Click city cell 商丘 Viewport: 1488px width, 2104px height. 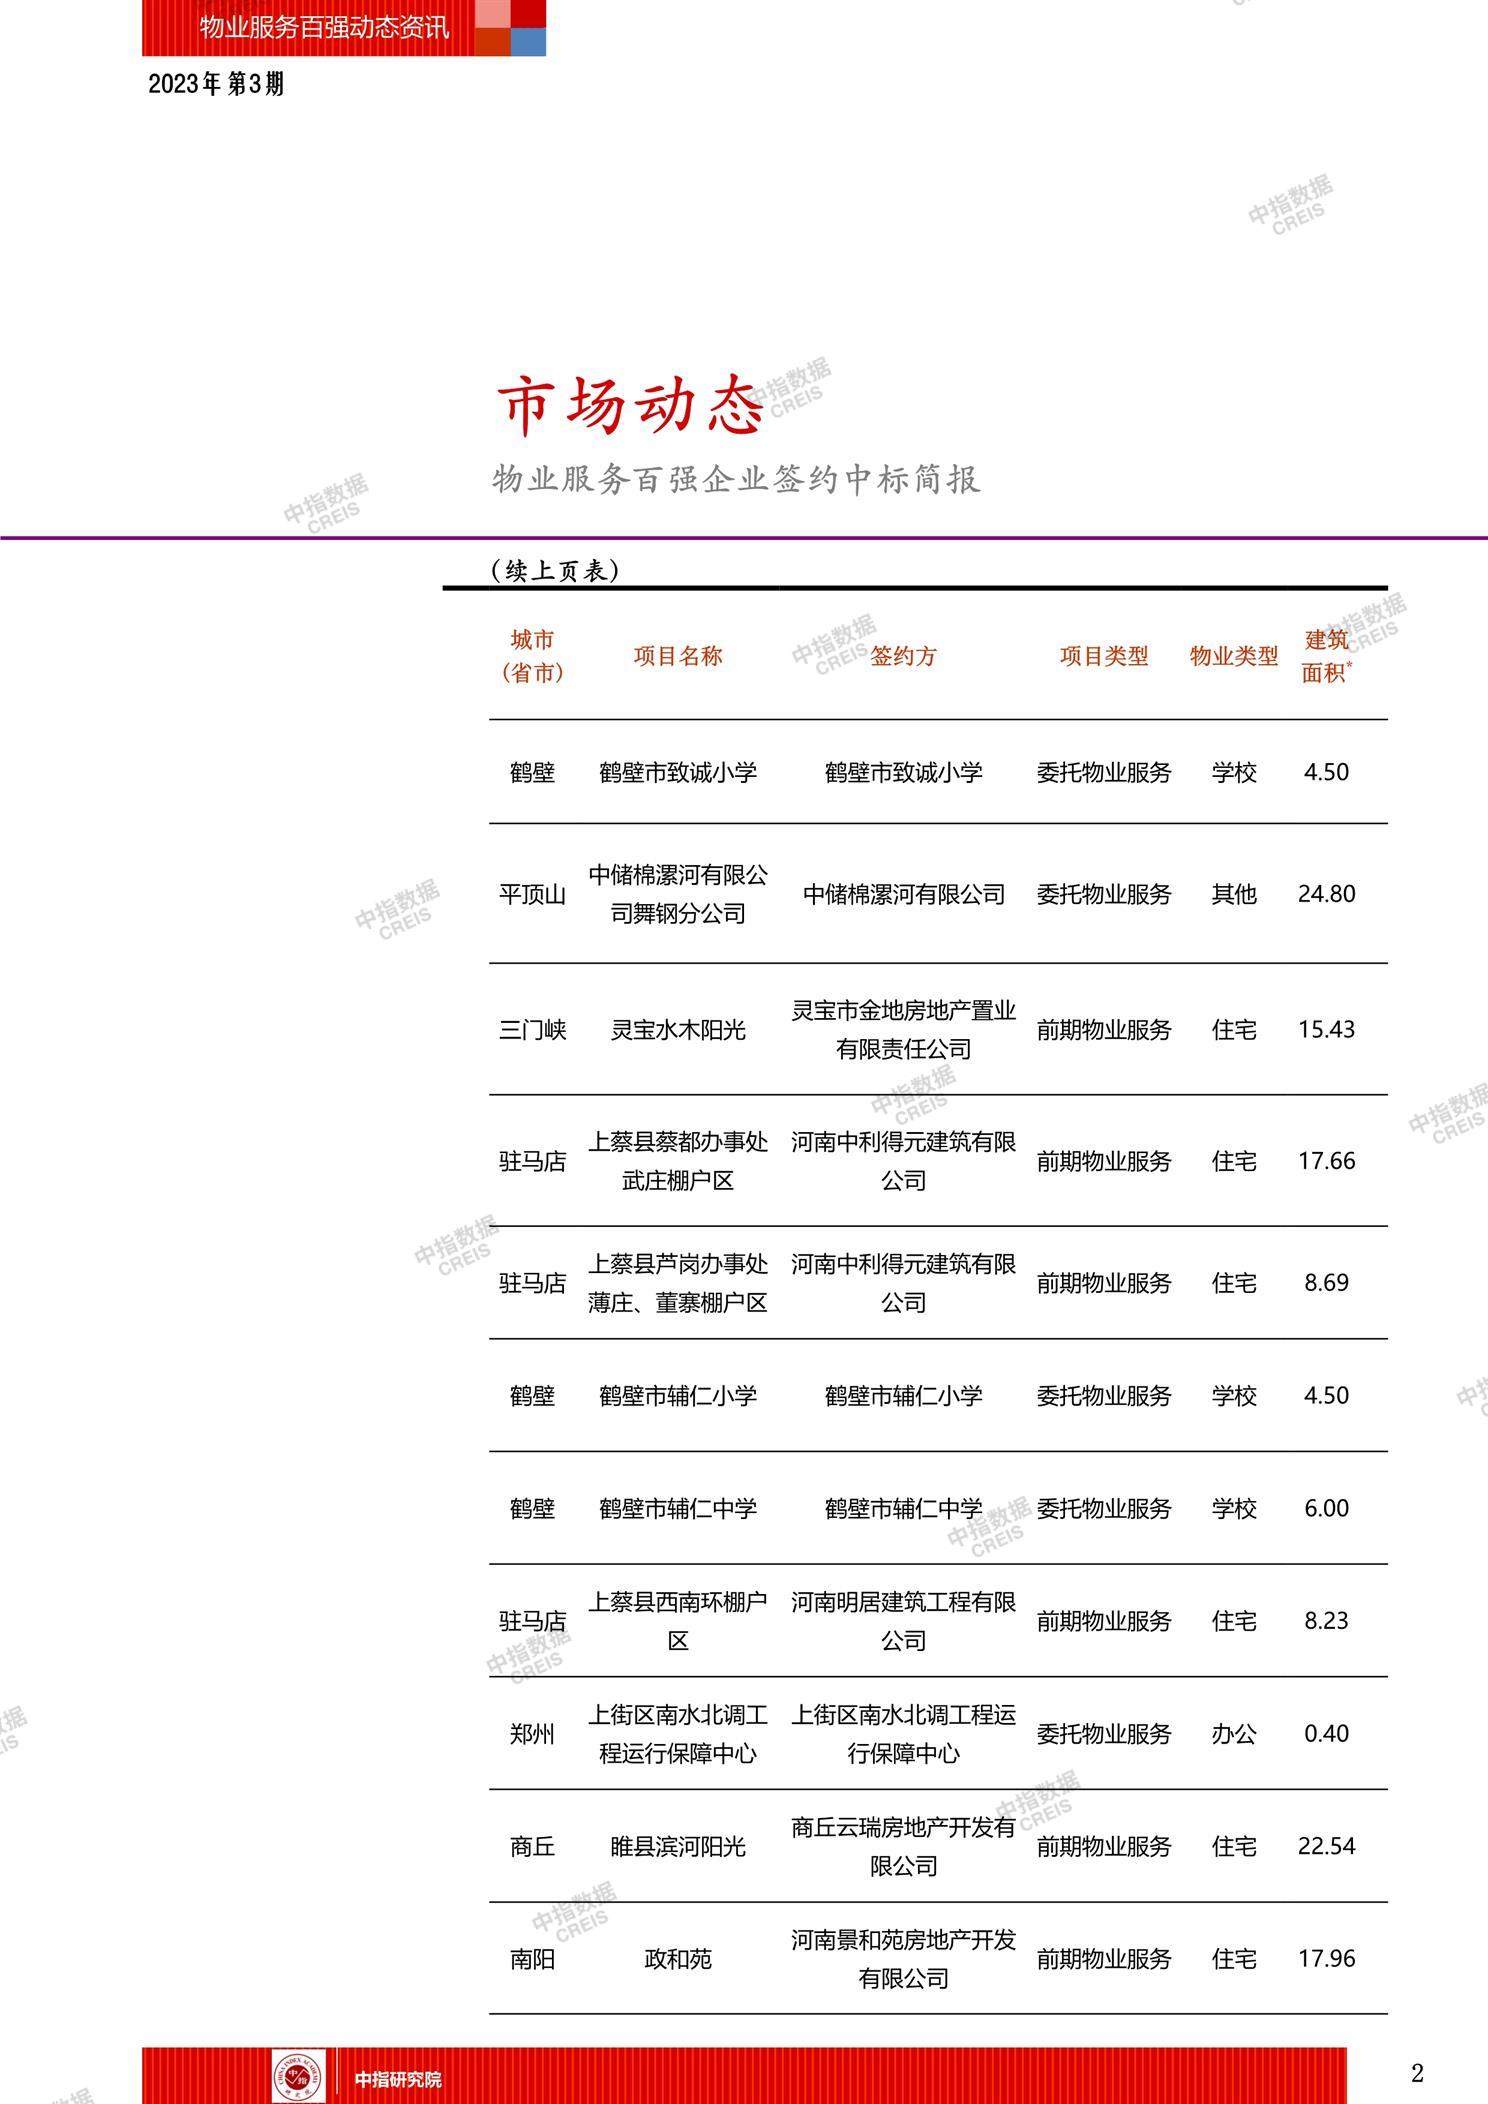(x=532, y=1847)
